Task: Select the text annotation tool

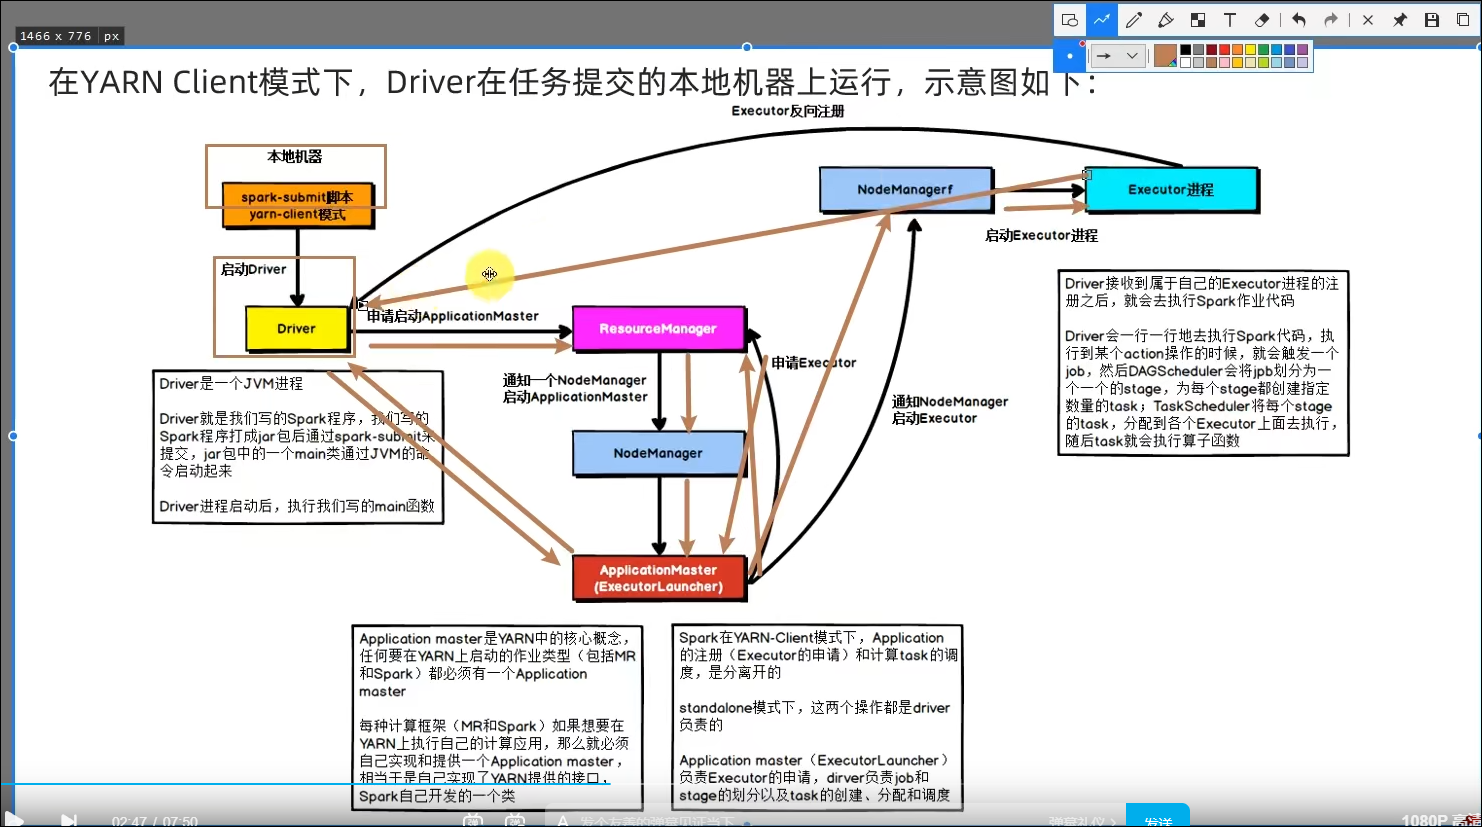Action: point(1230,20)
